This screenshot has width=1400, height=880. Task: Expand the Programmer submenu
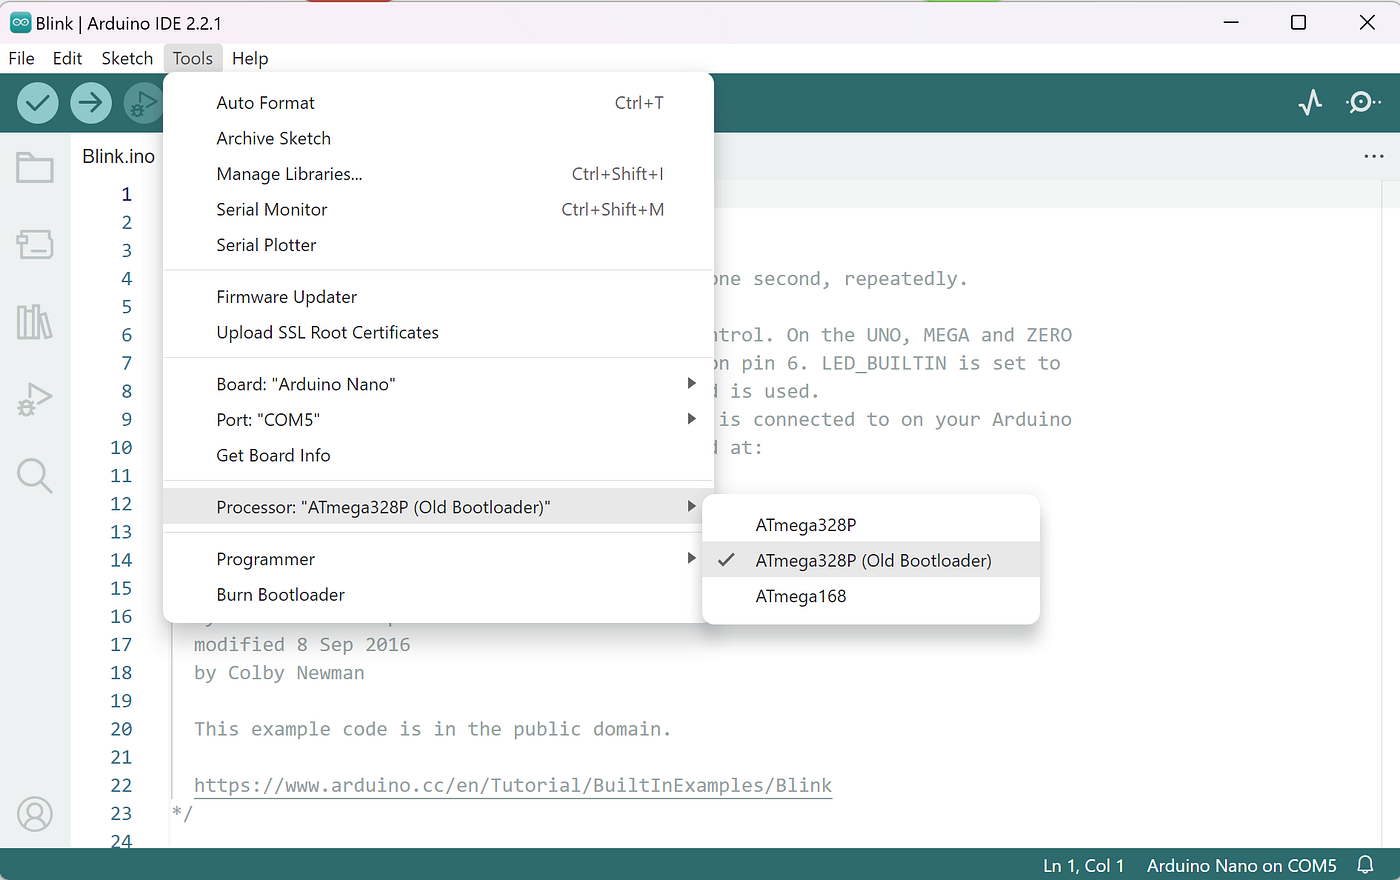click(x=438, y=559)
